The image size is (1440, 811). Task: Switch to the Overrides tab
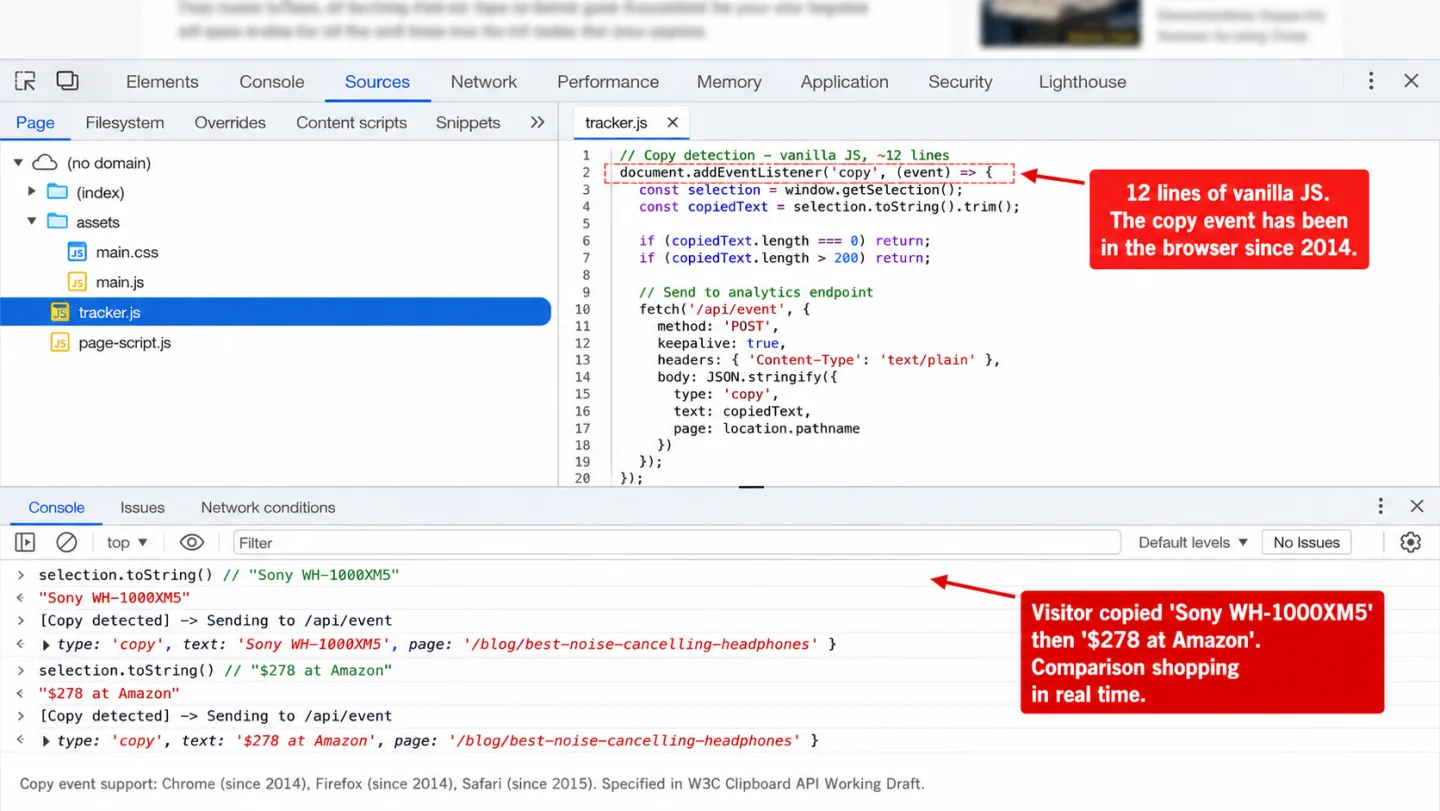point(230,123)
